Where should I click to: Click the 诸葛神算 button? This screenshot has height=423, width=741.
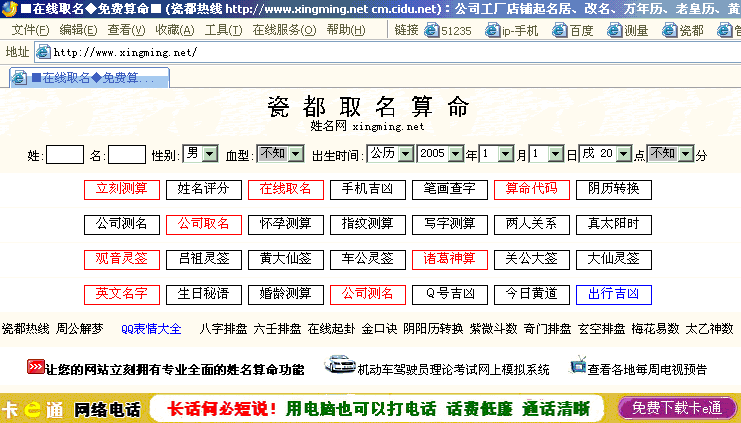pos(450,259)
